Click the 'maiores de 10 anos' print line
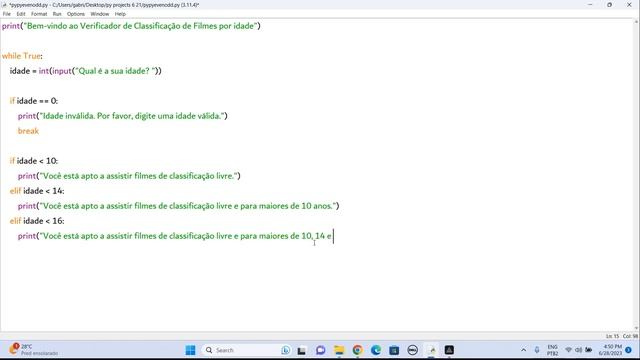The height and width of the screenshot is (360, 640). coord(178,206)
